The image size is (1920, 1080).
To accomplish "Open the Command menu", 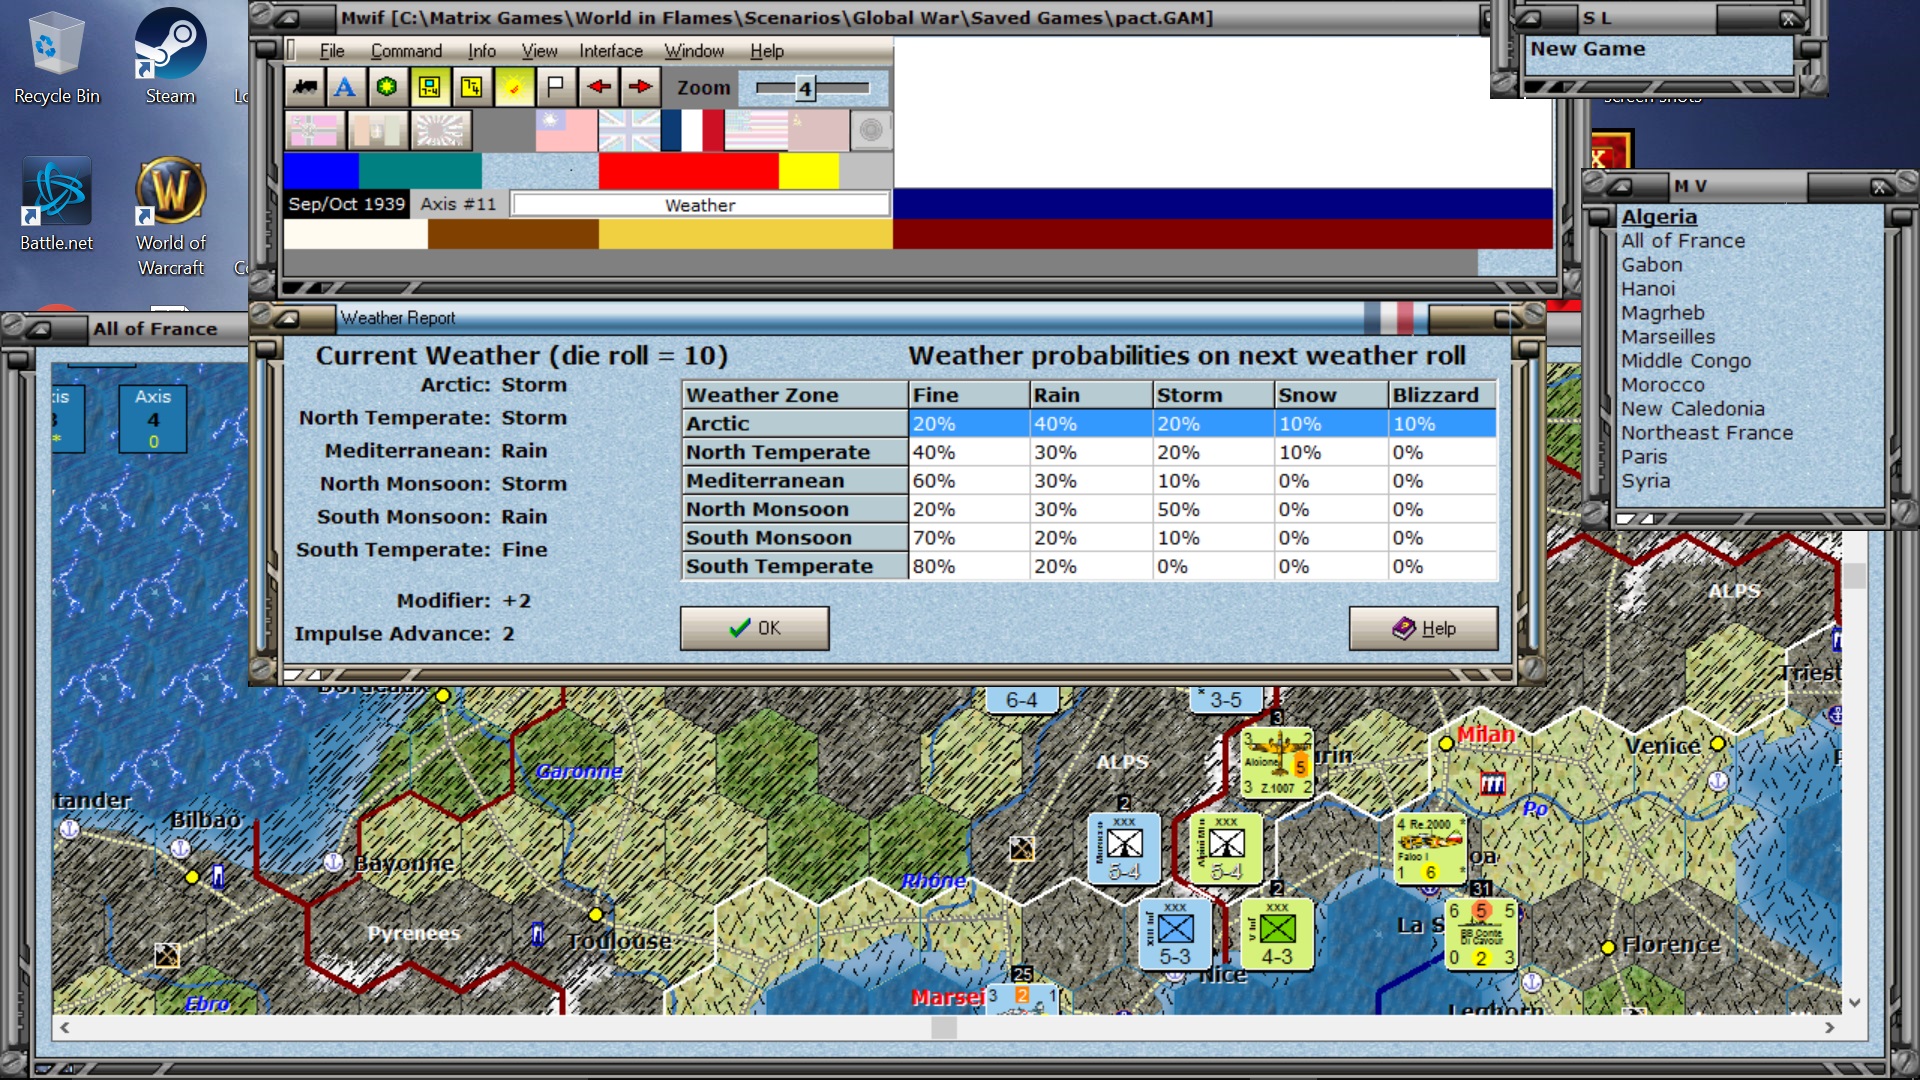I will 406,51.
